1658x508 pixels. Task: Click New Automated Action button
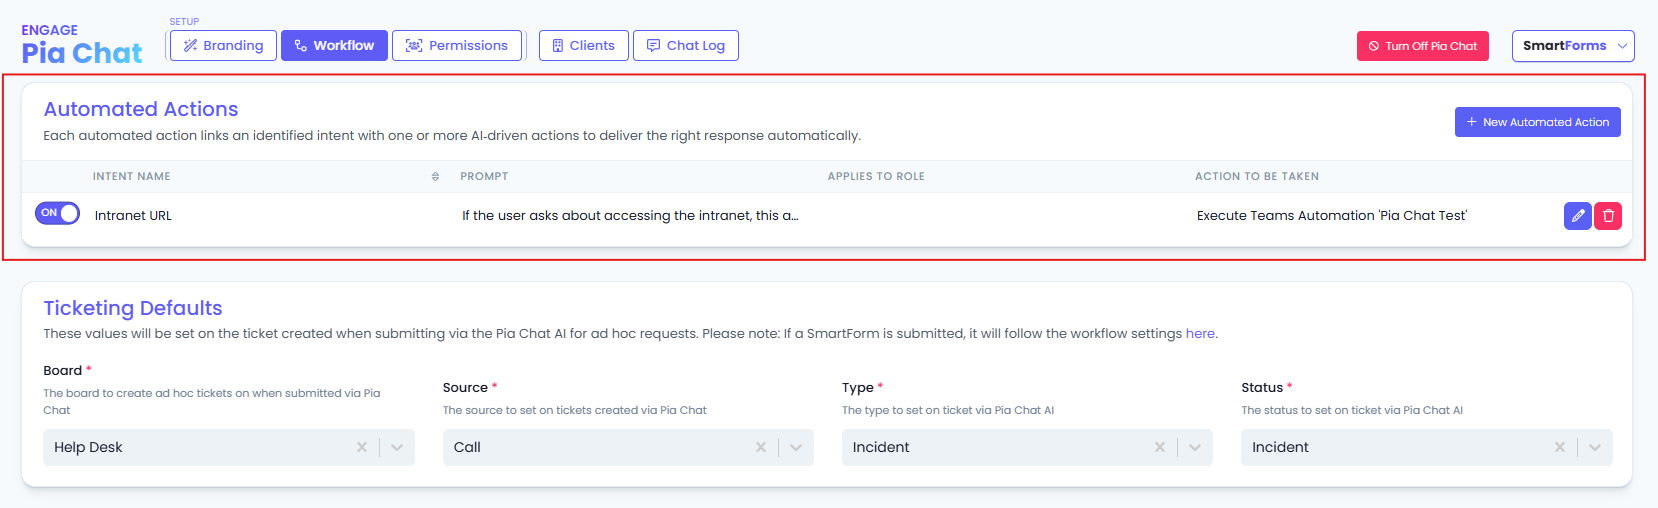pyautogui.click(x=1537, y=122)
